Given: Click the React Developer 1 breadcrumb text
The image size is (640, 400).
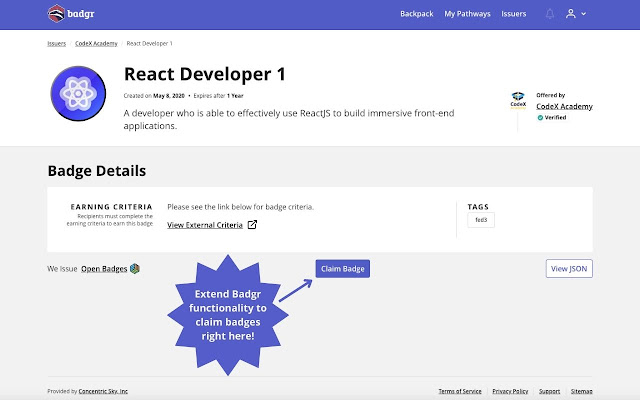Looking at the screenshot, I should pos(149,43).
